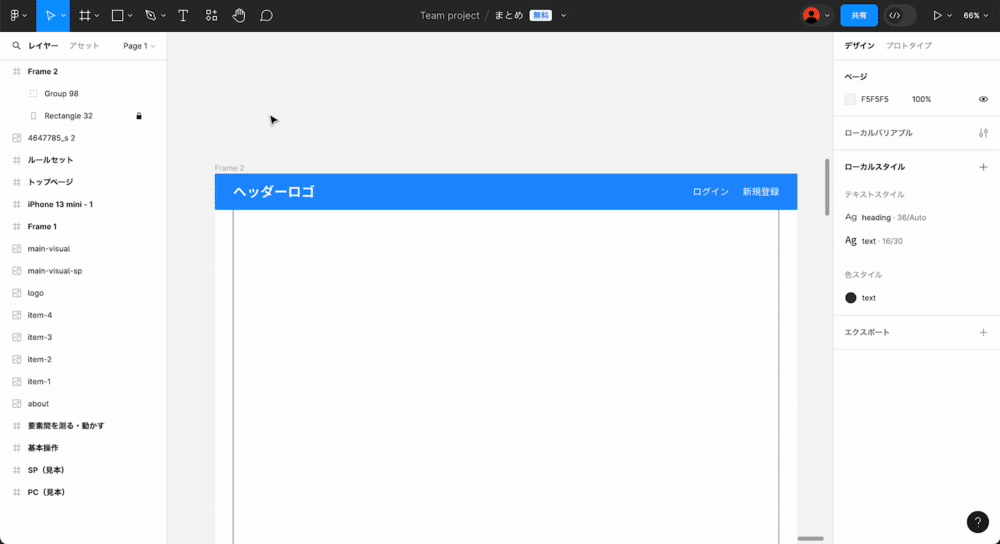Select the Rectangle shape tool

point(117,15)
